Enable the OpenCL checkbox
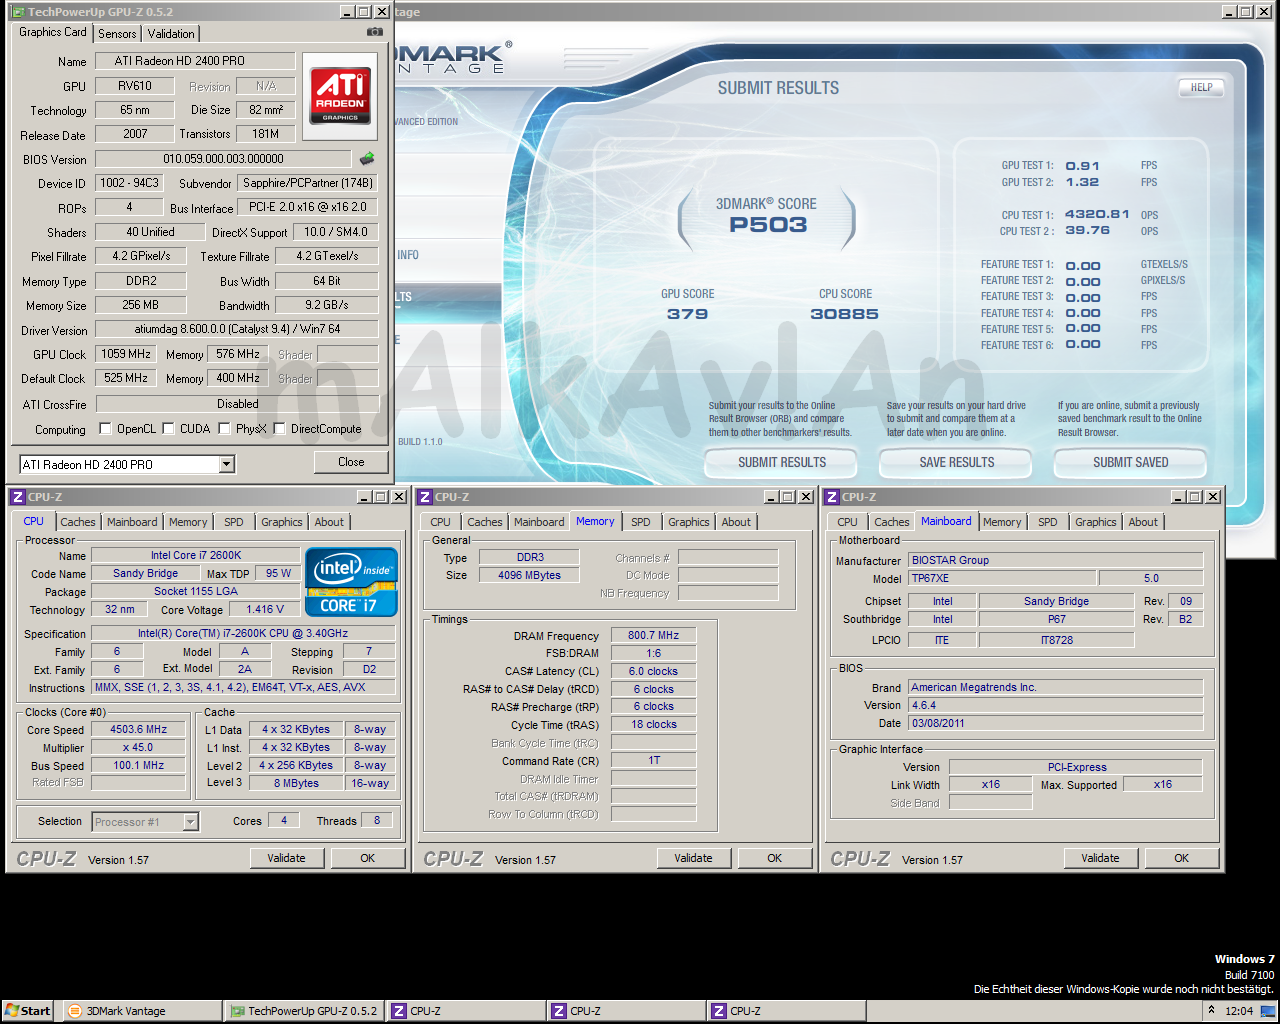This screenshot has height=1024, width=1280. coord(105,429)
